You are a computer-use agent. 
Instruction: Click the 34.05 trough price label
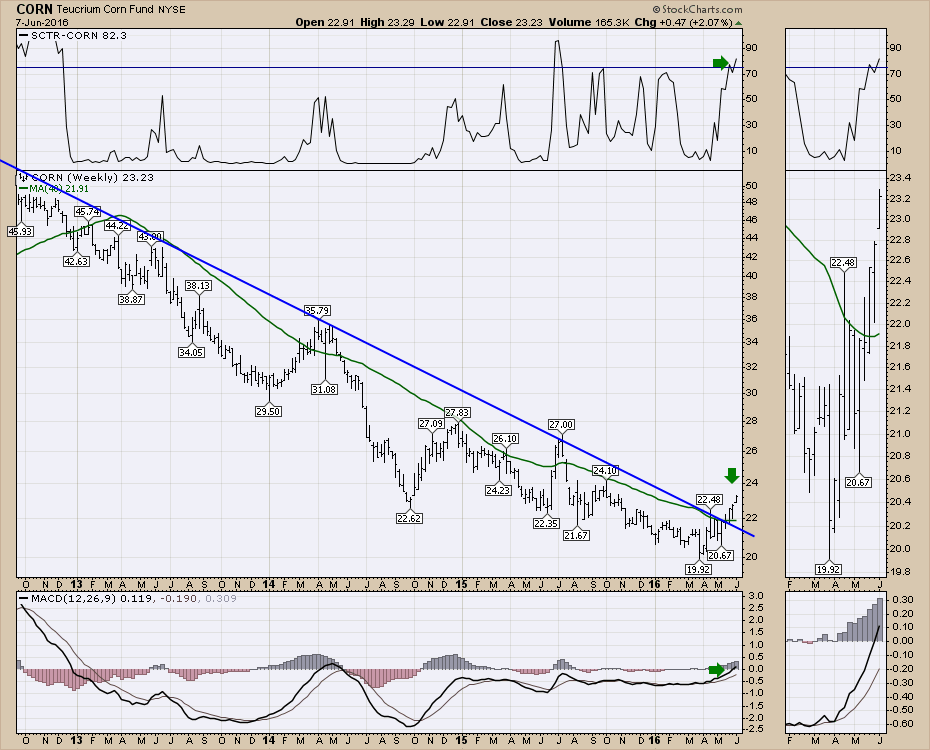coord(191,352)
